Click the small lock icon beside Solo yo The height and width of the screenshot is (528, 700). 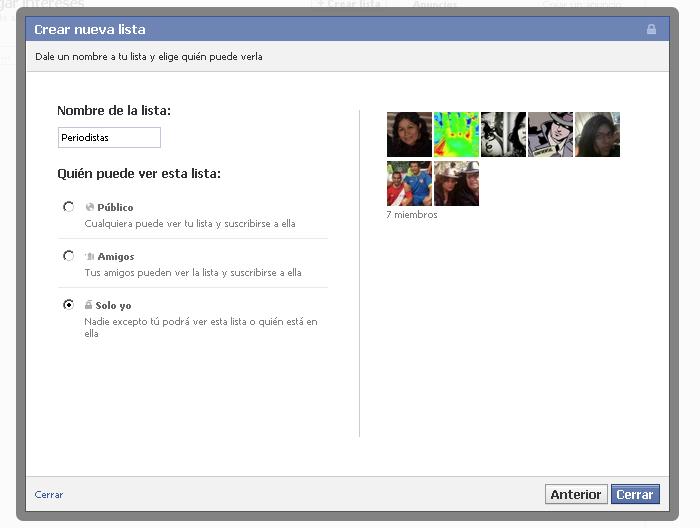point(90,305)
